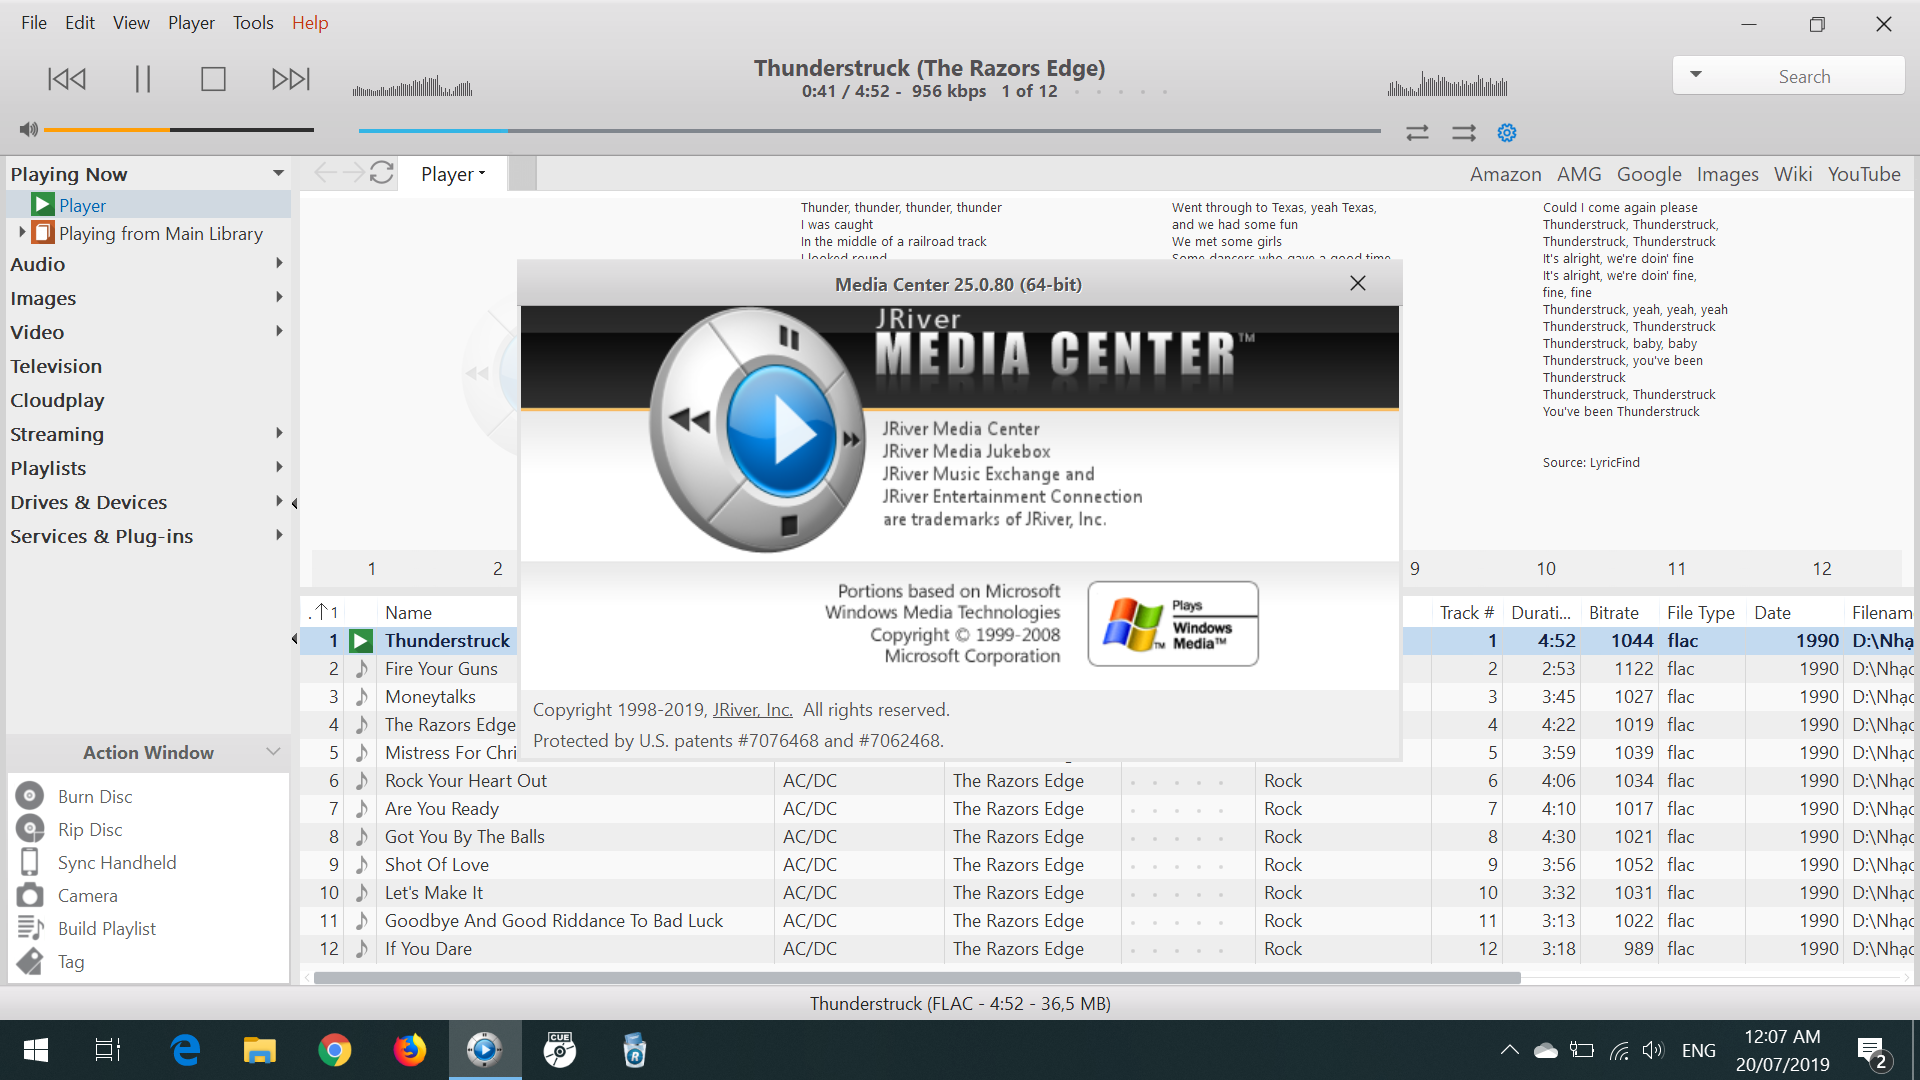Click the horizontal scrollbar under track list
The height and width of the screenshot is (1080, 1920).
click(x=917, y=978)
